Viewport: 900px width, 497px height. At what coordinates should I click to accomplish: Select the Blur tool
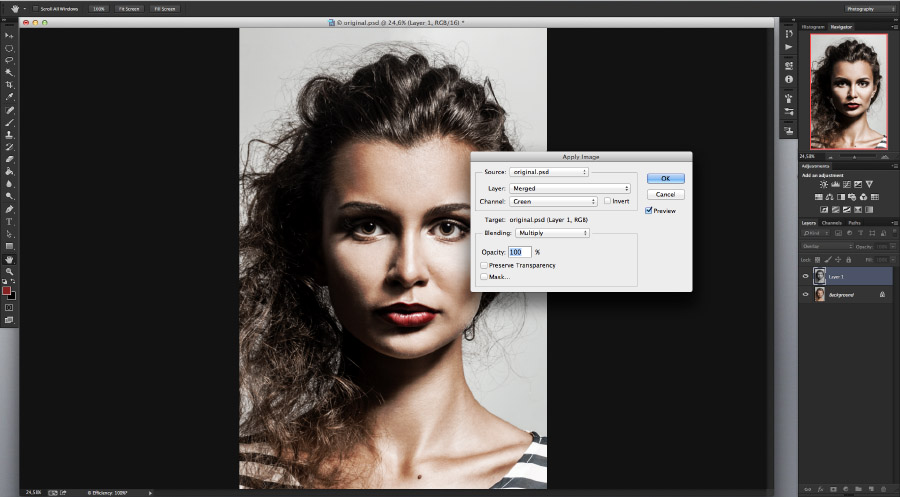point(9,184)
